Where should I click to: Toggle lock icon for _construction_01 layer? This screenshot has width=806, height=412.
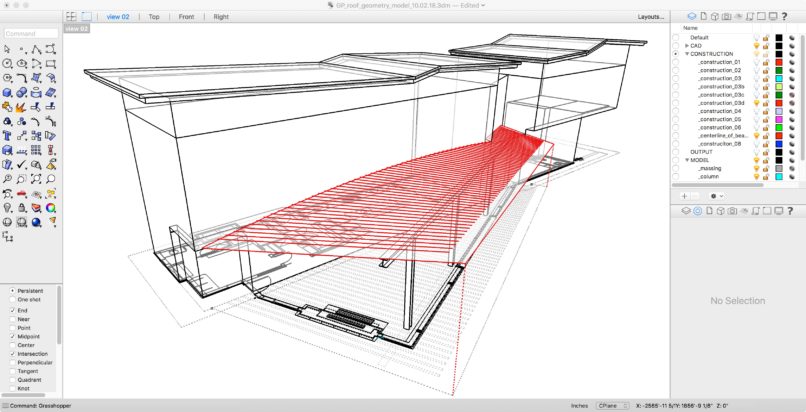click(x=767, y=62)
